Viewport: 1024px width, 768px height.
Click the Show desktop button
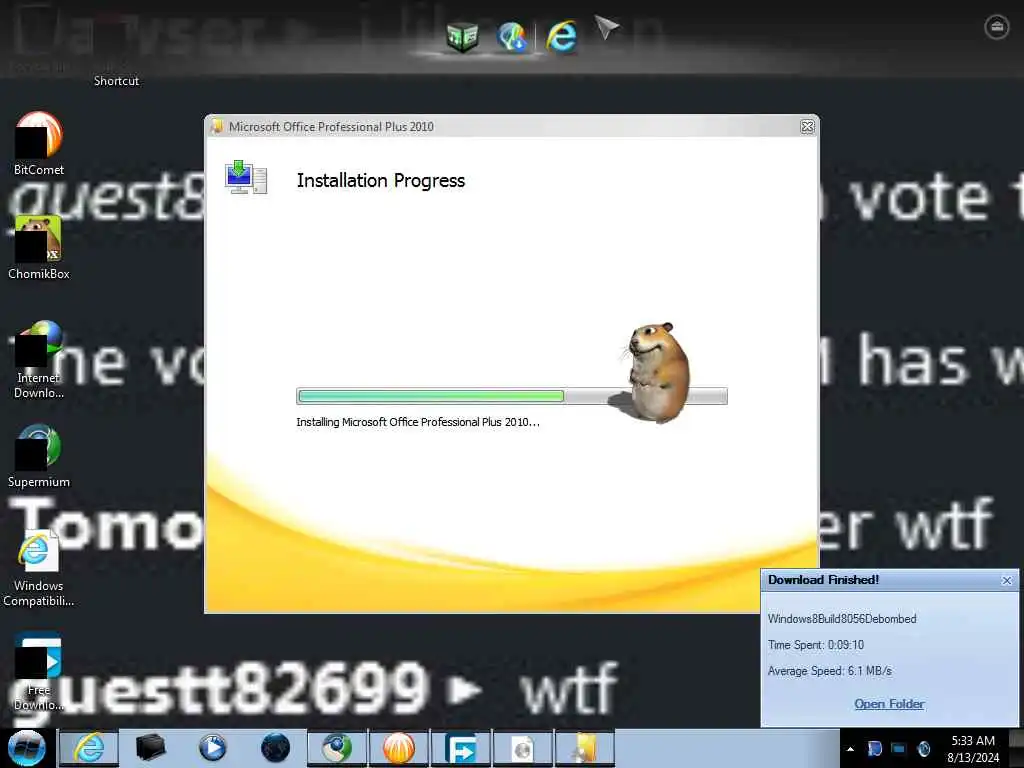pyautogui.click(x=1016, y=748)
